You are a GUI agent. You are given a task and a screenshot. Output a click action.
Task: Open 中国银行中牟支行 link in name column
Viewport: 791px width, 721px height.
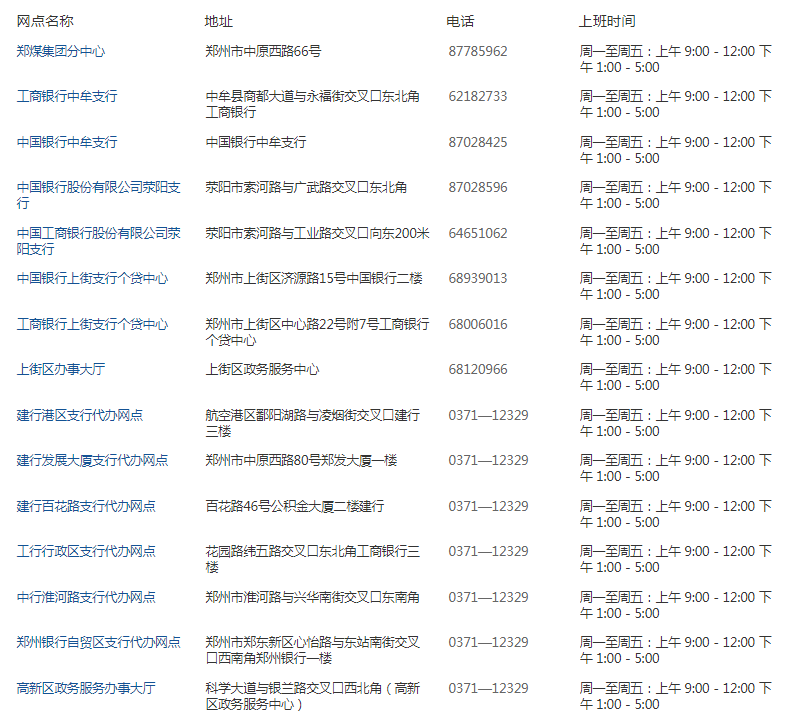(67, 142)
